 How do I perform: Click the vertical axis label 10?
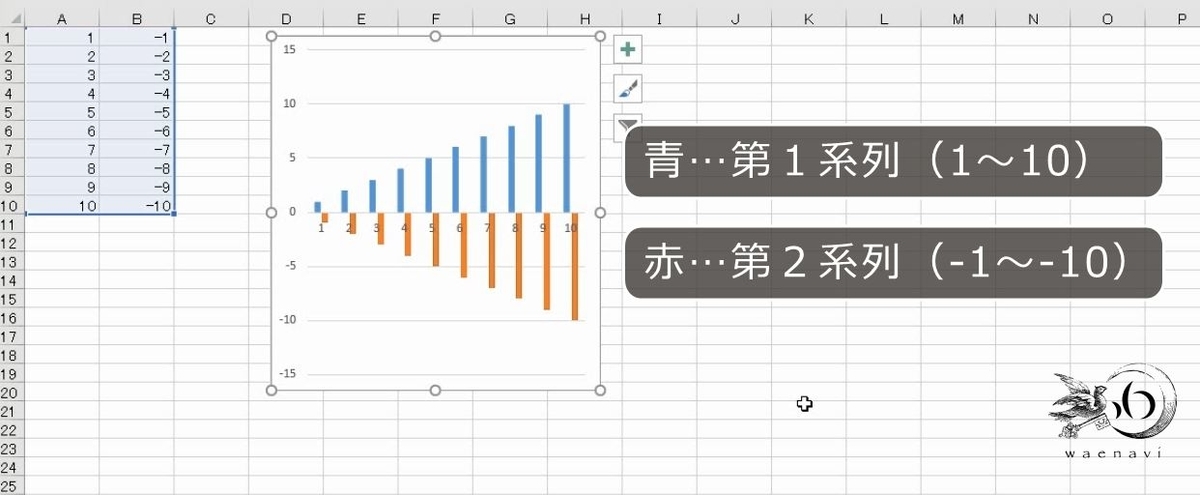point(291,103)
